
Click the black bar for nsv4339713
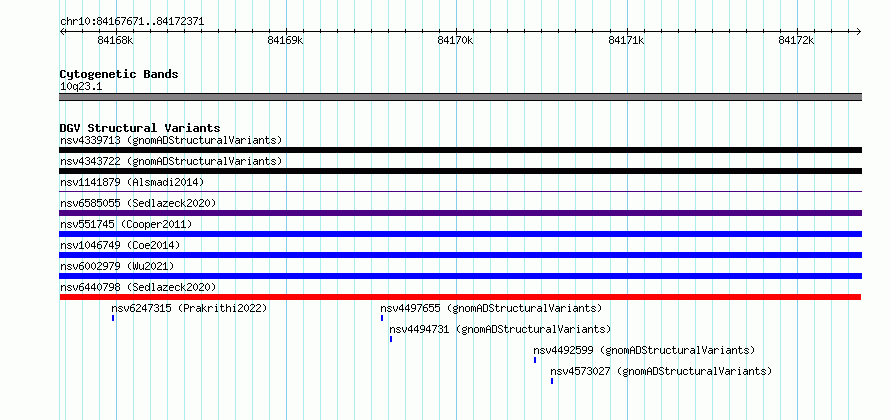pyautogui.click(x=460, y=150)
